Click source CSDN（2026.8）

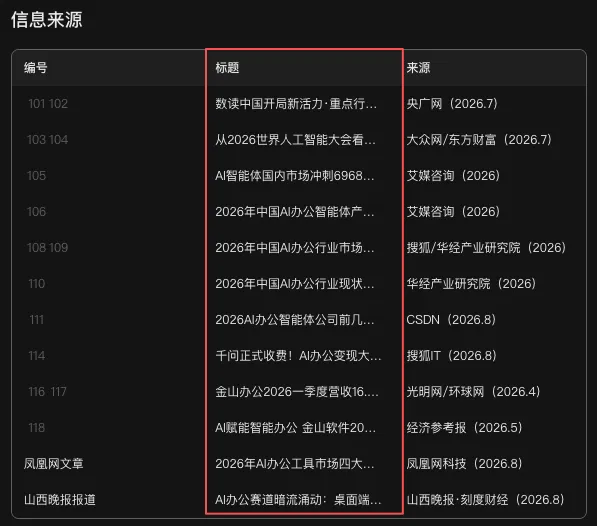[451, 320]
